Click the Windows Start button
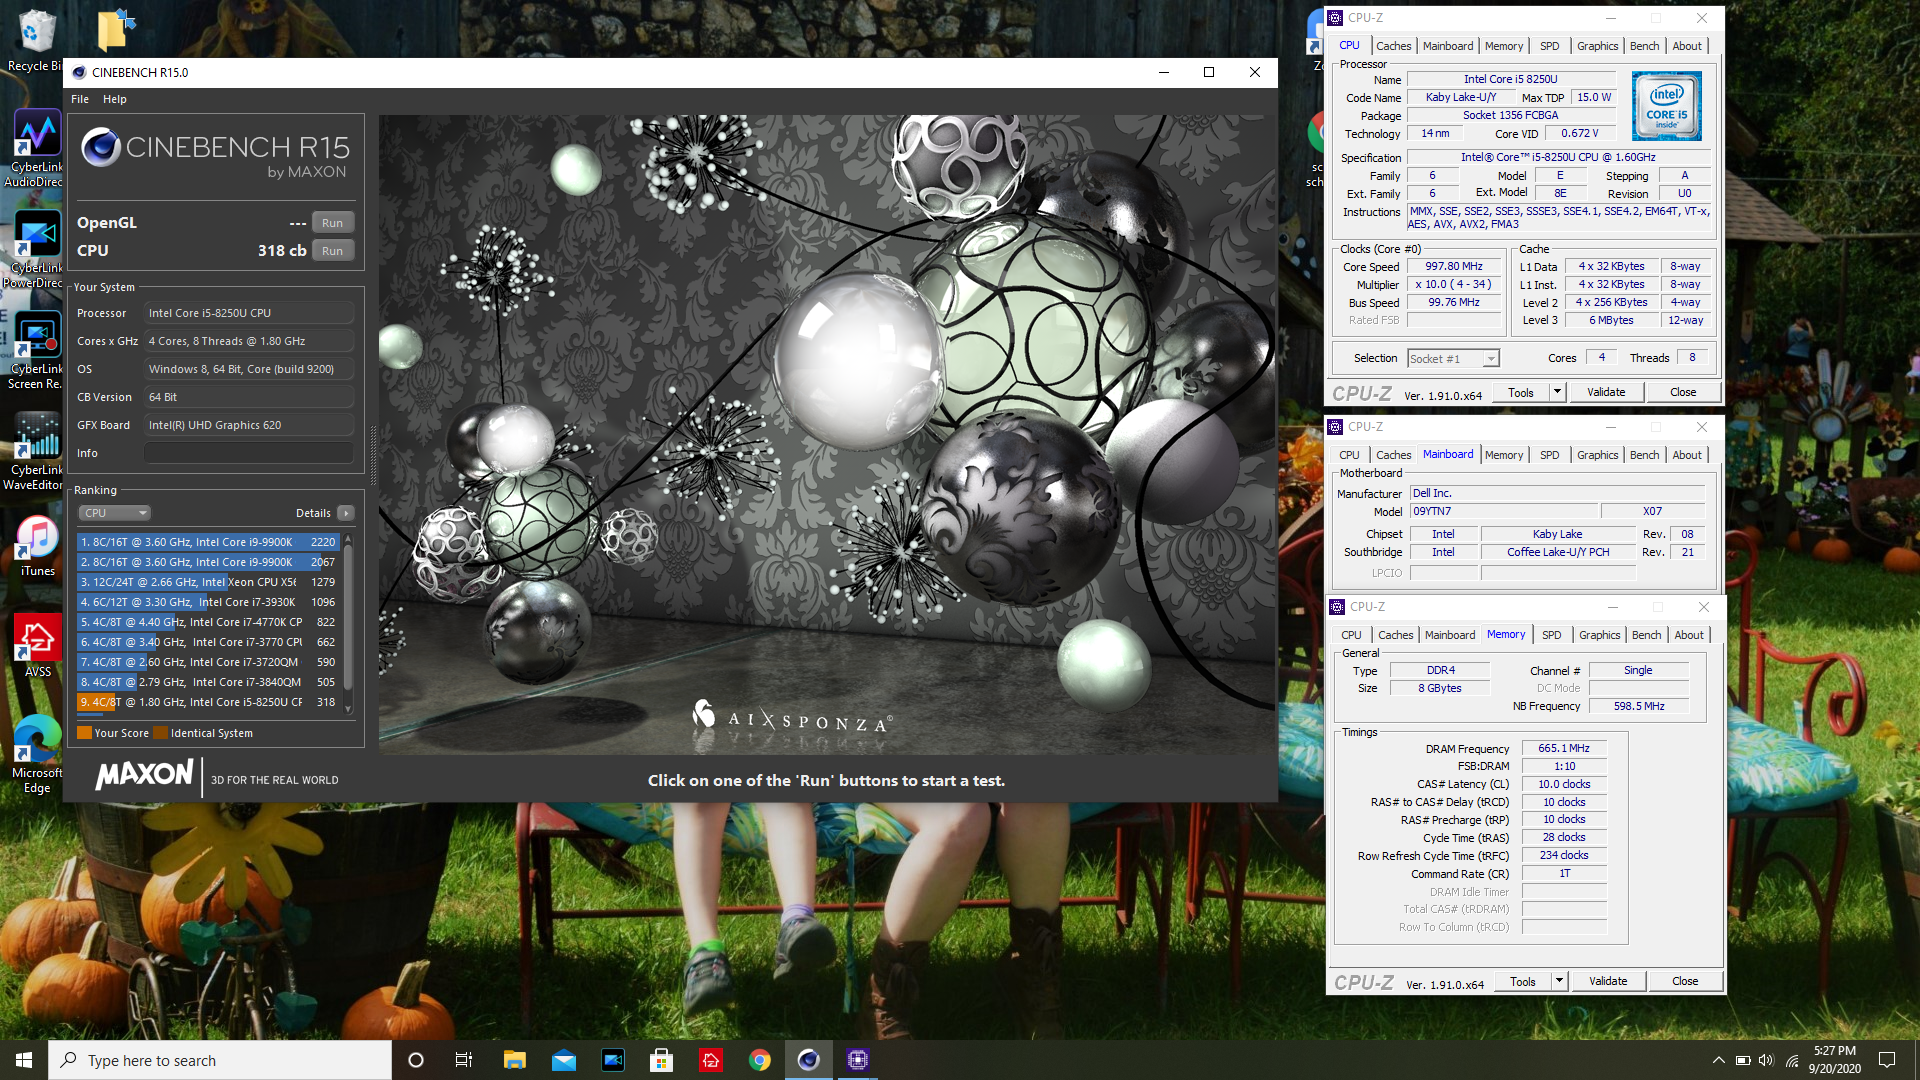 [24, 1060]
